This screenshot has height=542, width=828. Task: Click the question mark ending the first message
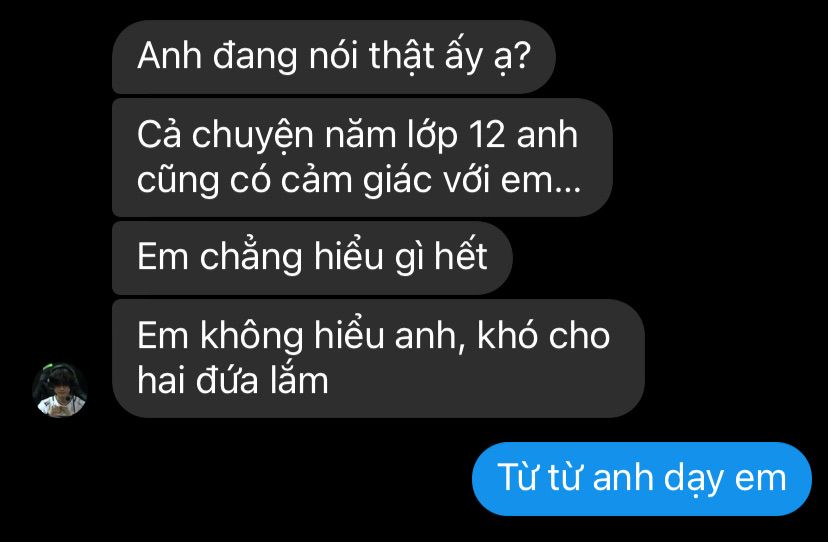[x=521, y=55]
